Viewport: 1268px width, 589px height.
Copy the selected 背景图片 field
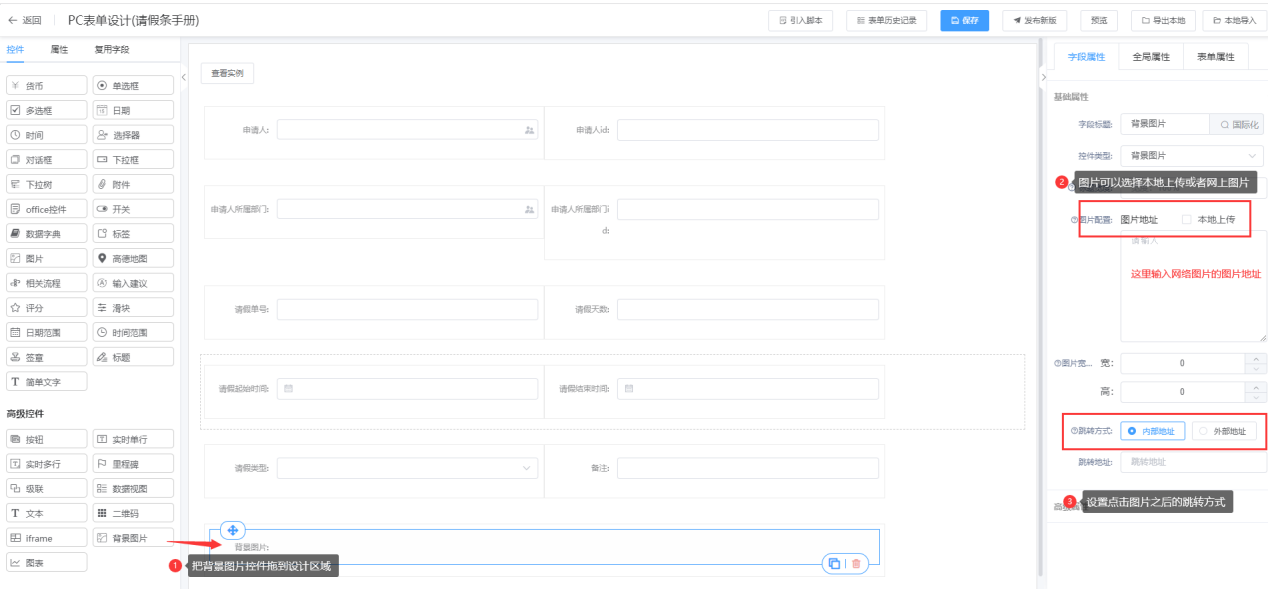pos(834,564)
